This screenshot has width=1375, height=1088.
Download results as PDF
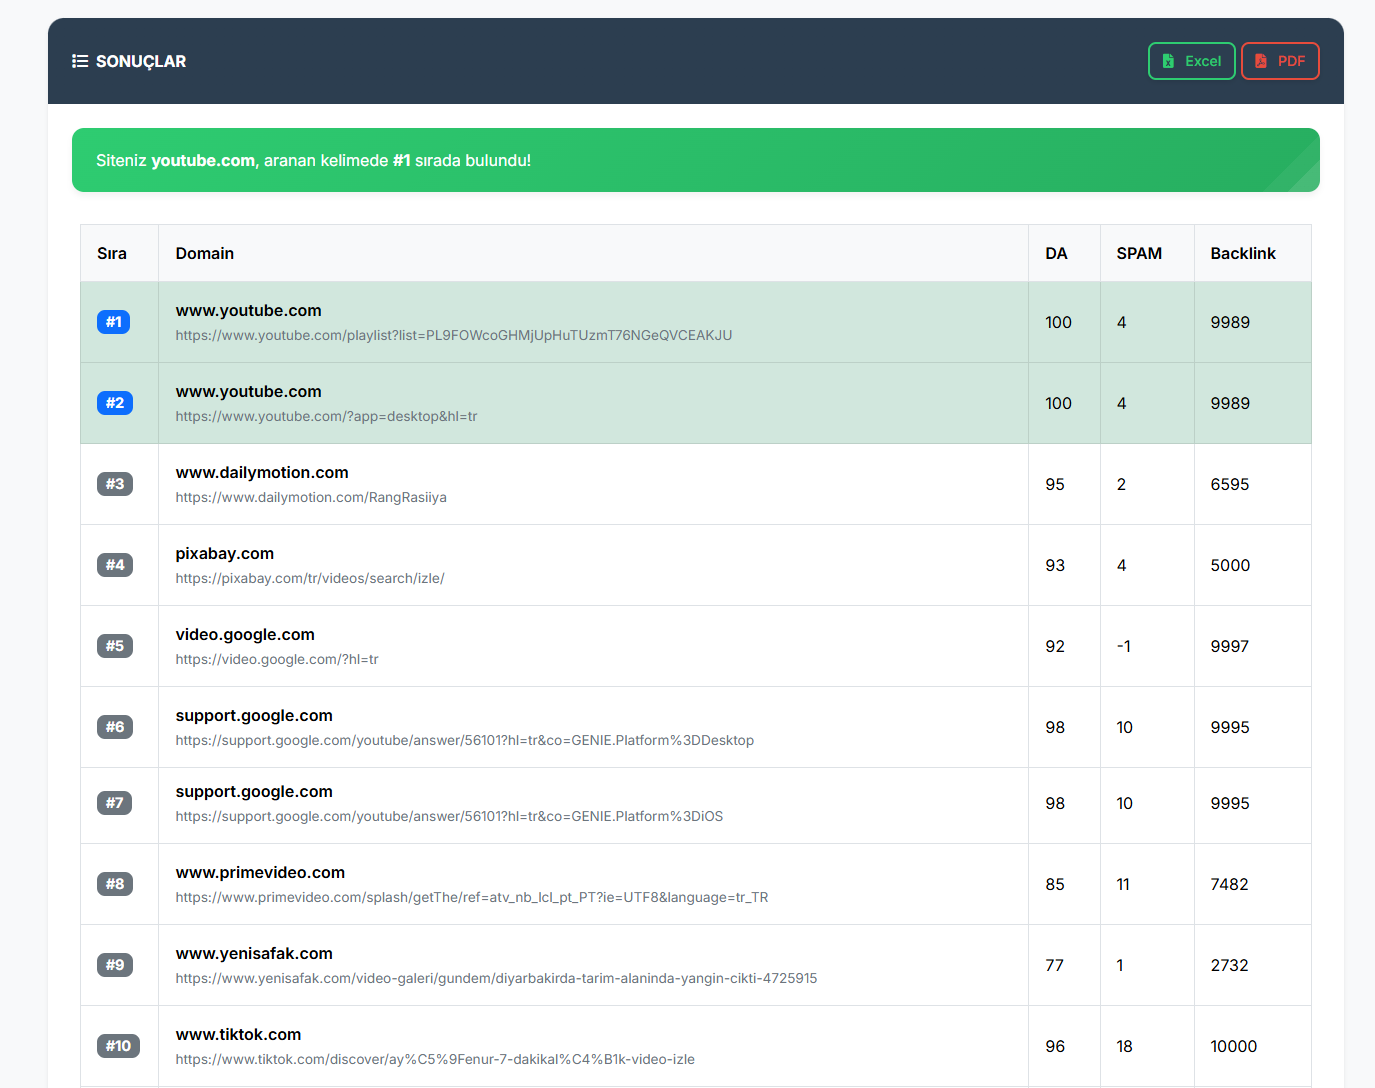point(1280,61)
